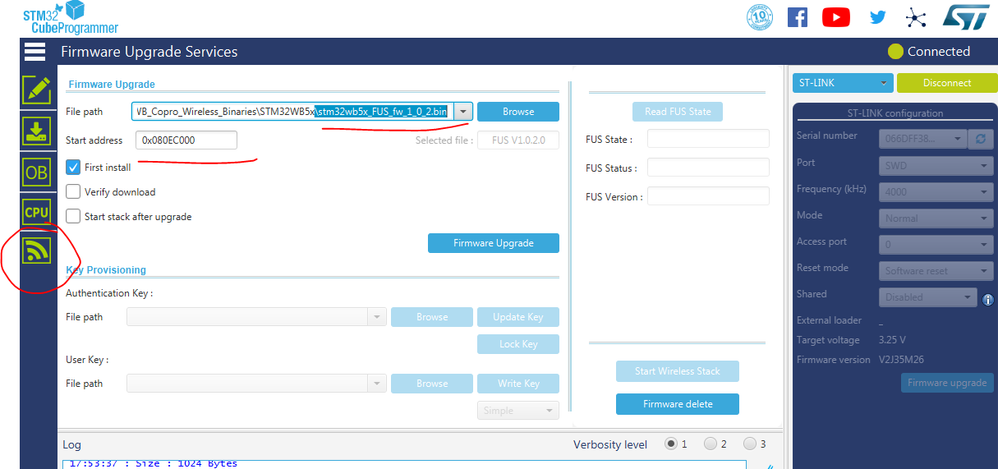The width and height of the screenshot is (998, 469).
Task: Click the firmware File path field
Action: pyautogui.click(x=293, y=111)
